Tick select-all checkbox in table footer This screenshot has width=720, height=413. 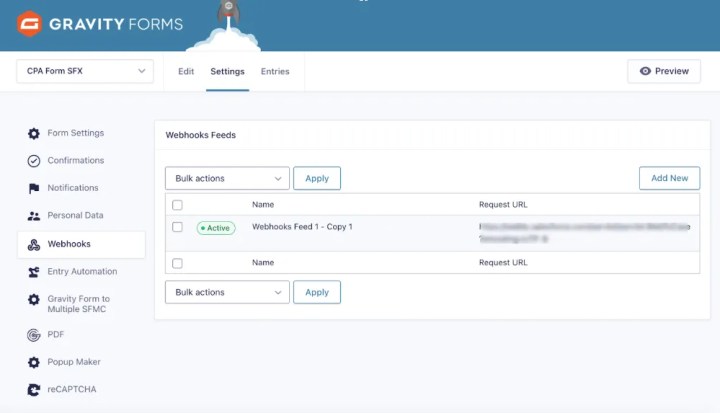177,263
